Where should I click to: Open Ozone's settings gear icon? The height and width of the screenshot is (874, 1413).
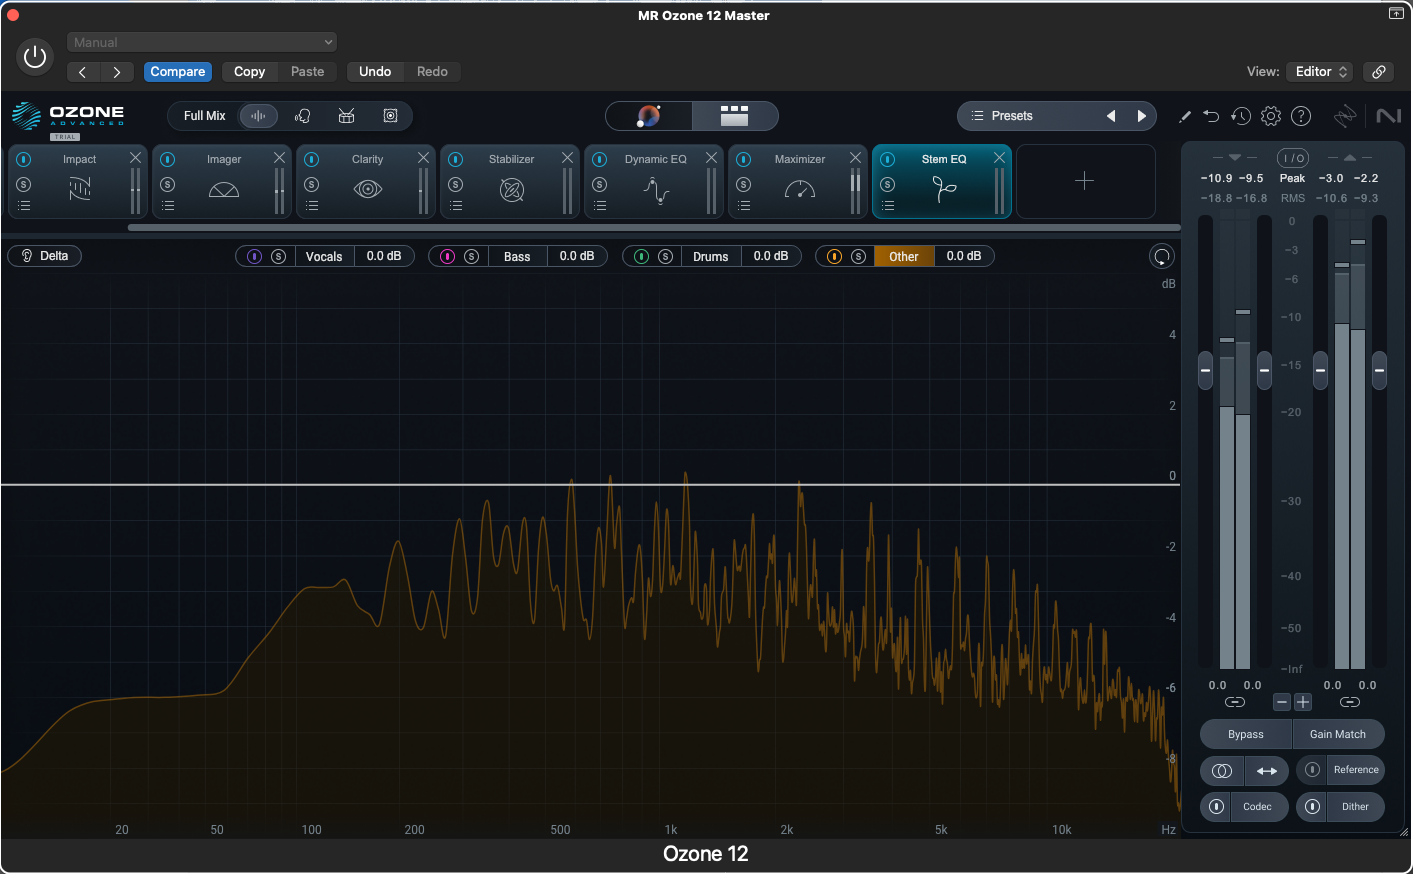tap(1271, 116)
